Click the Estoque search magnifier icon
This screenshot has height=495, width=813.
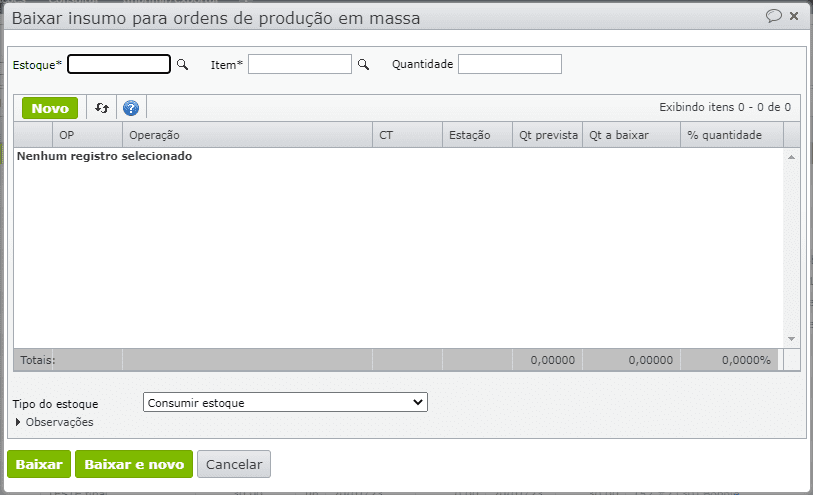(x=183, y=64)
